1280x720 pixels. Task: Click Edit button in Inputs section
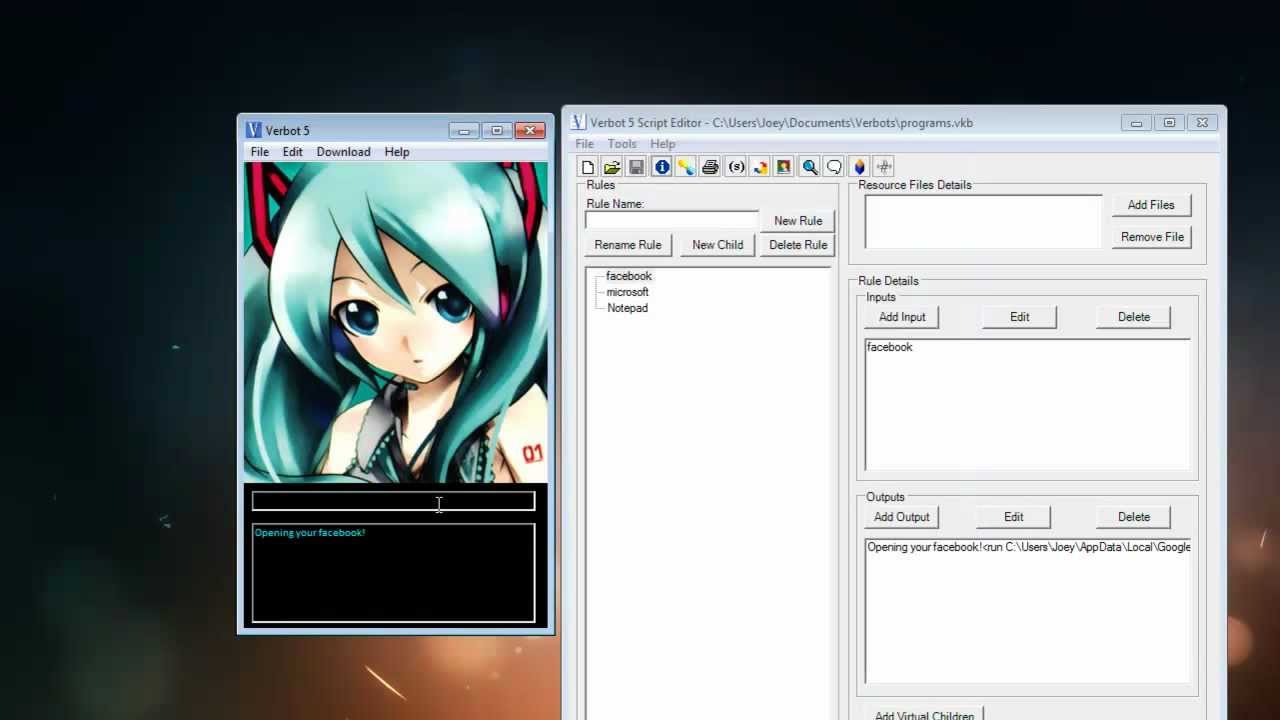tap(1019, 317)
